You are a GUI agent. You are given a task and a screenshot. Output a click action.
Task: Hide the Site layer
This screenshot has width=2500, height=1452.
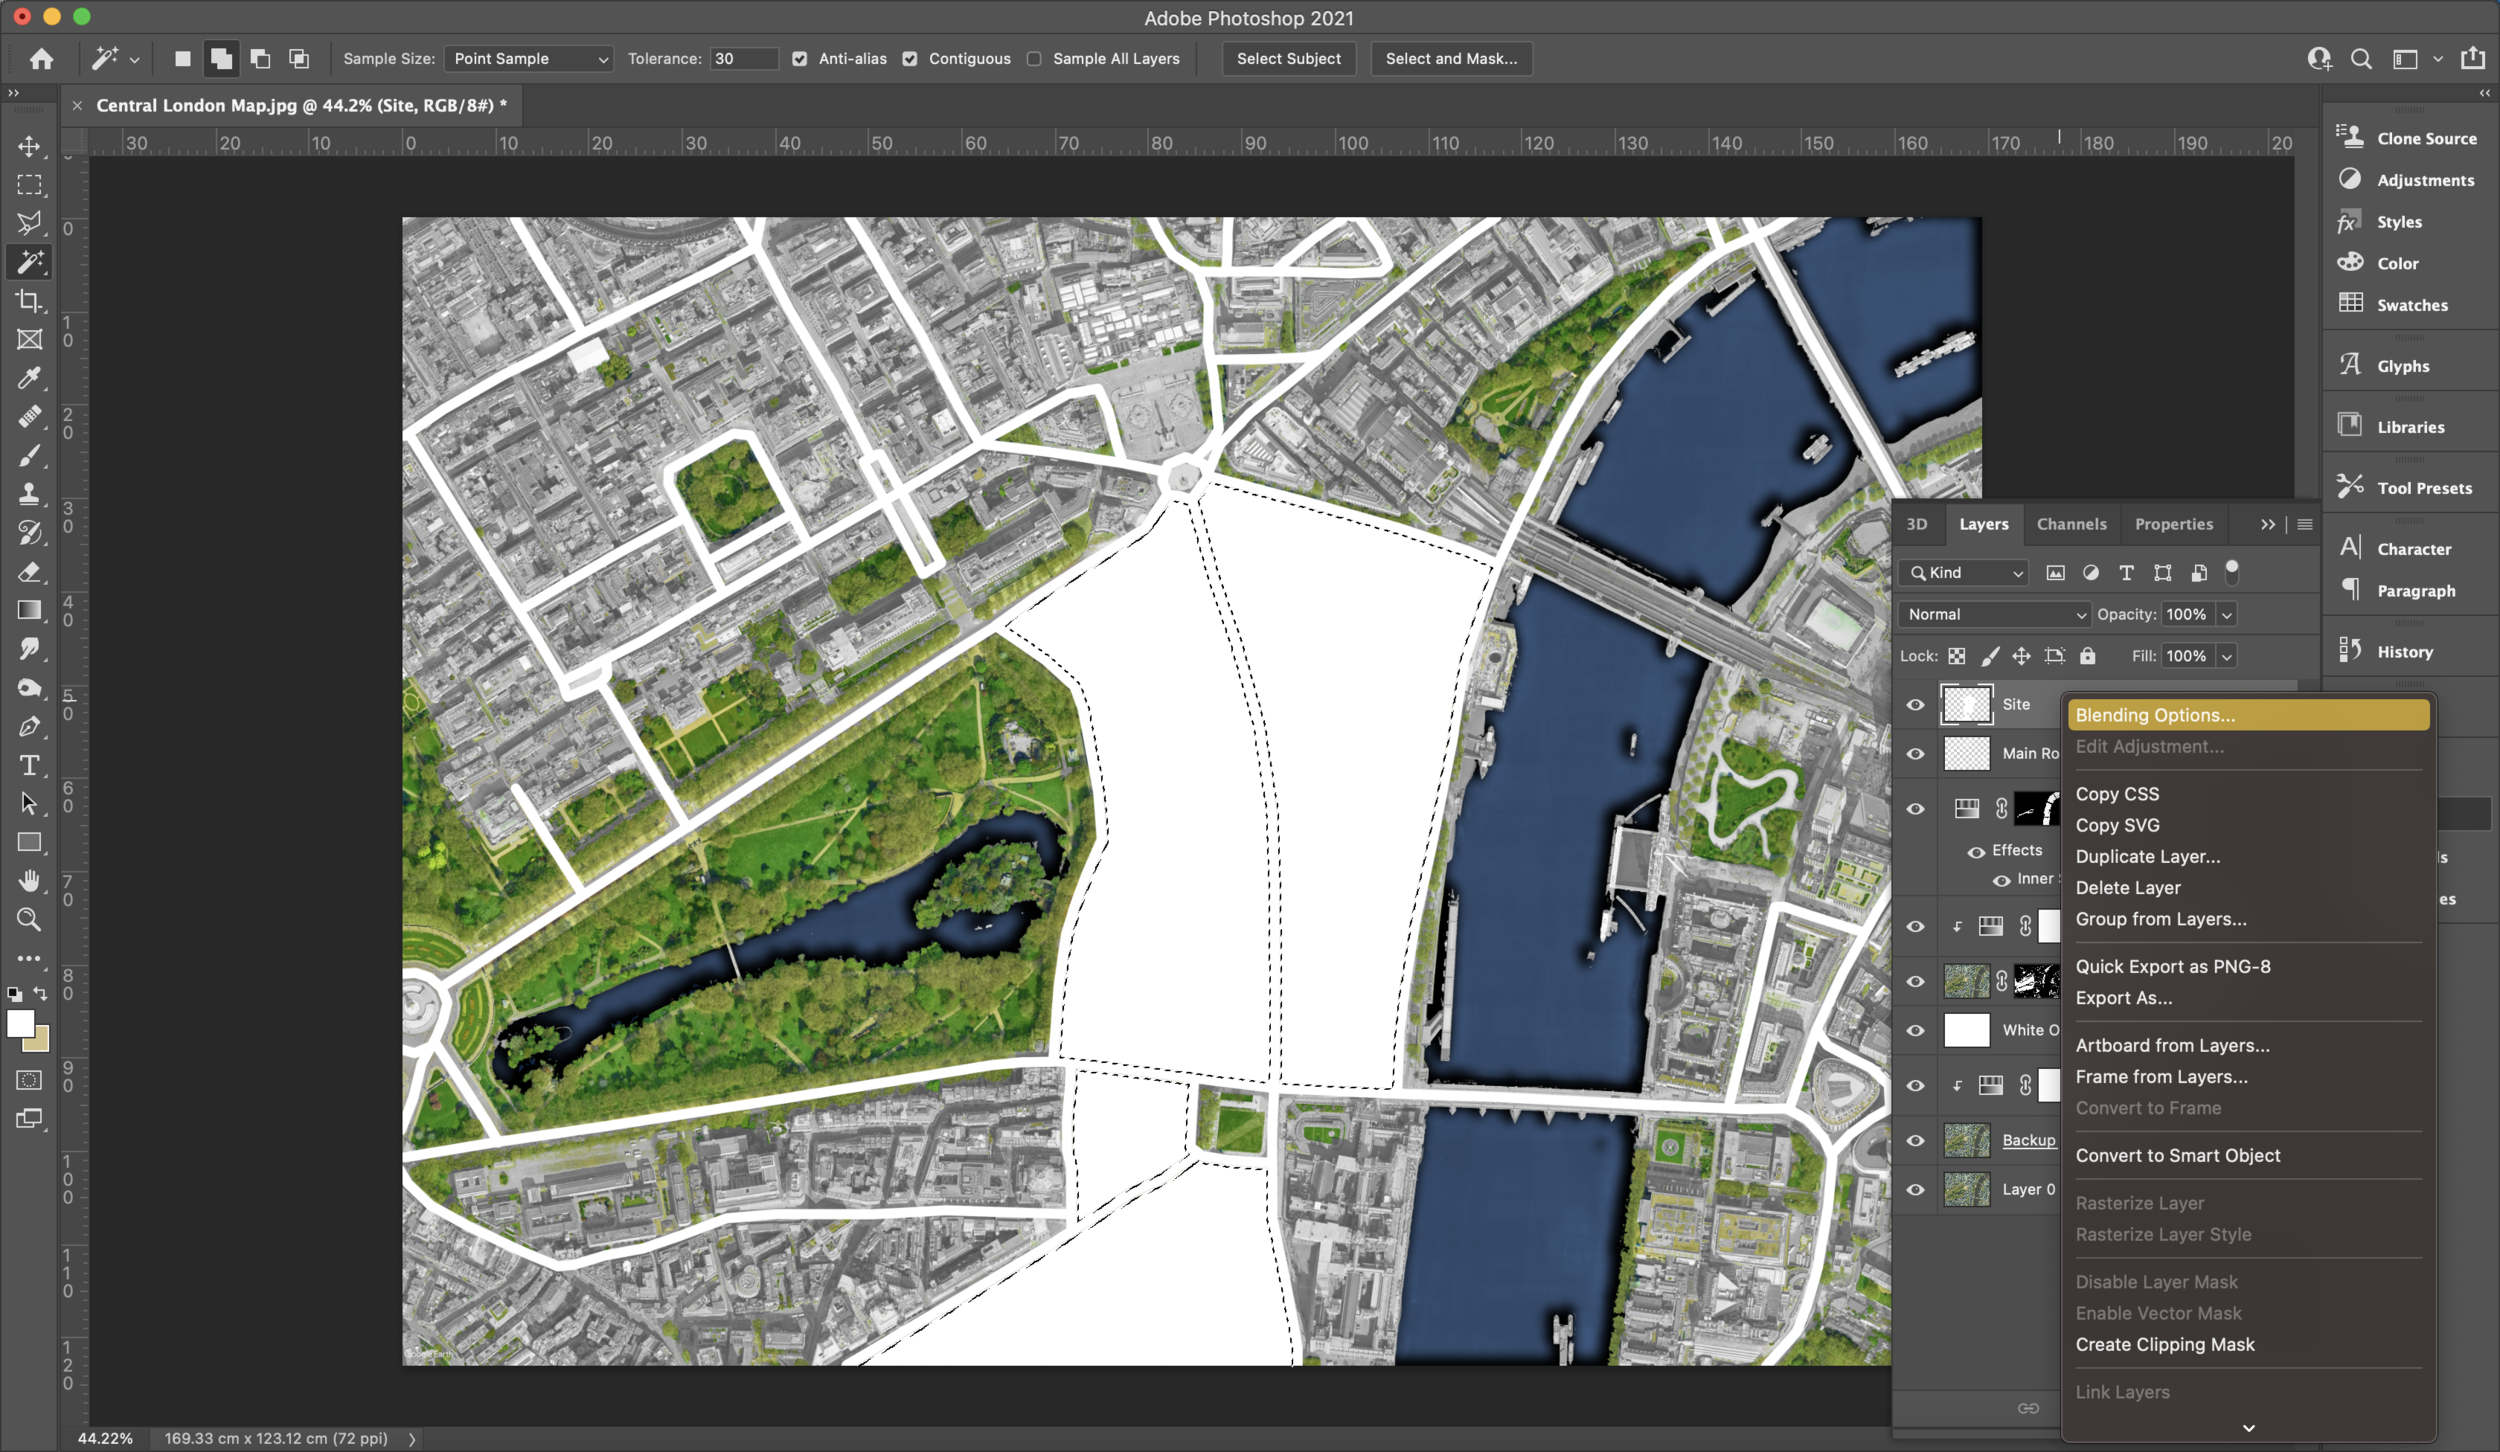coord(1915,705)
